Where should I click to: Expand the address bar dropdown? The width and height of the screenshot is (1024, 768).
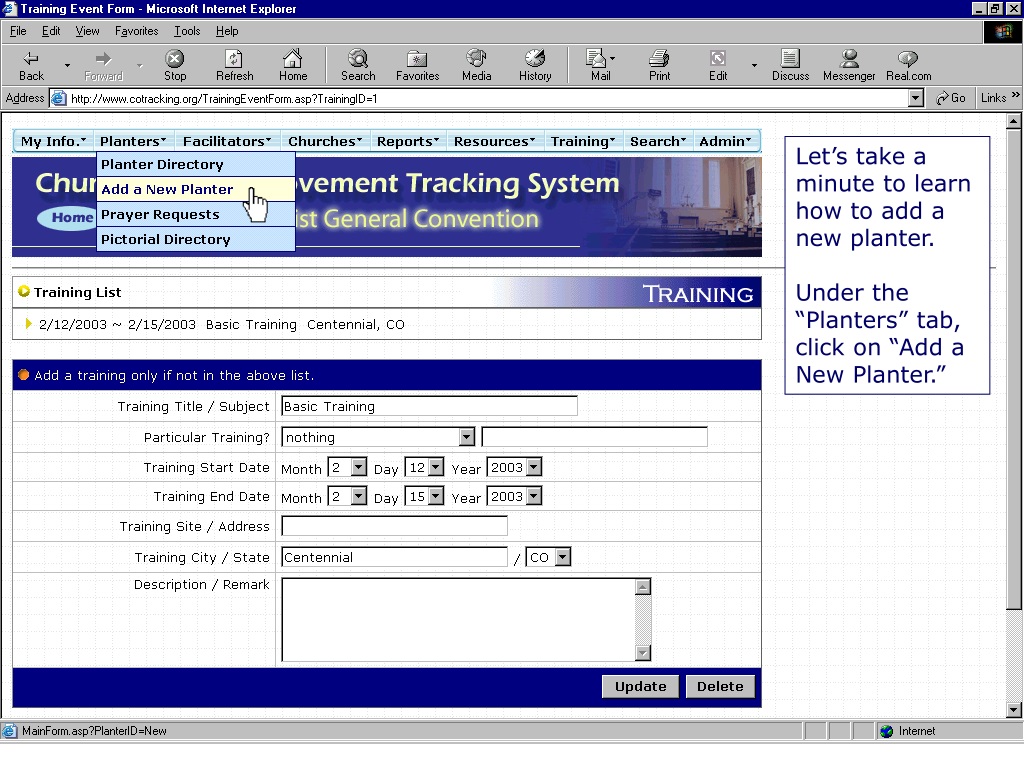[916, 99]
